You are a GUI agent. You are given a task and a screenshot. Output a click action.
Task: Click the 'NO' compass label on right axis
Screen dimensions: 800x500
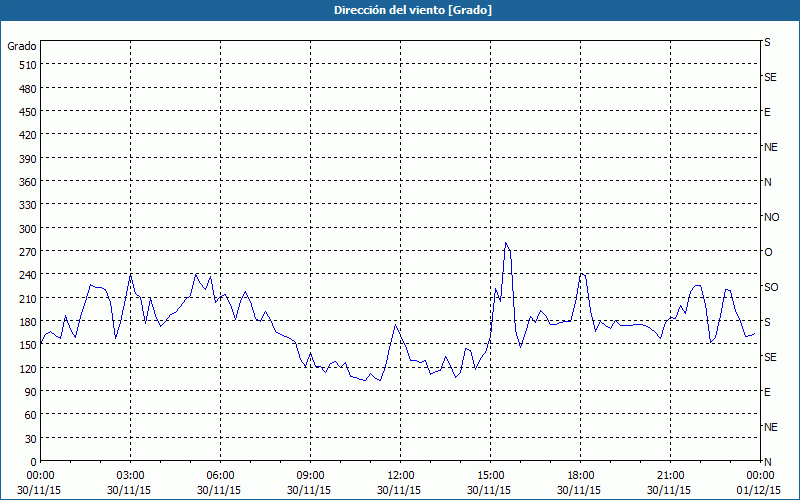coord(772,217)
